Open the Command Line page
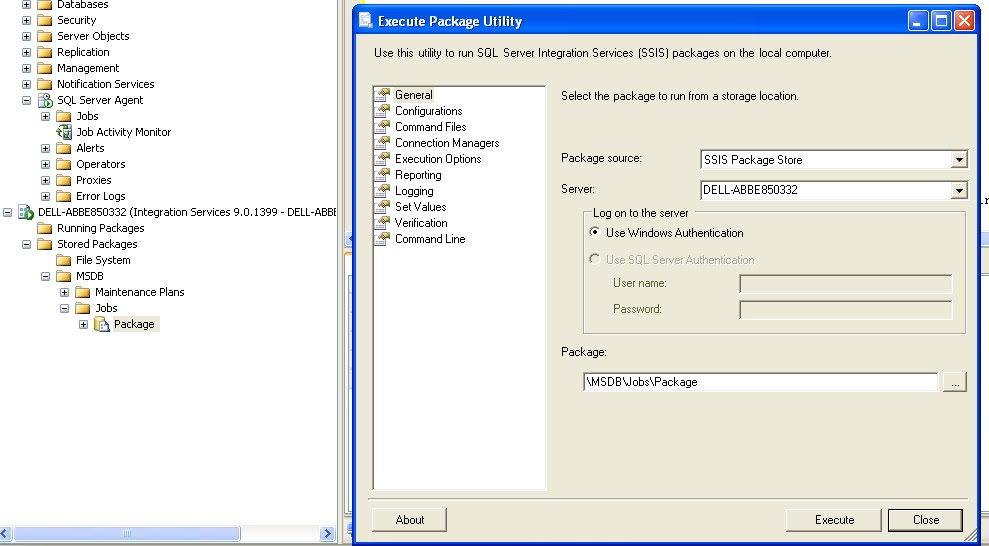 point(430,239)
